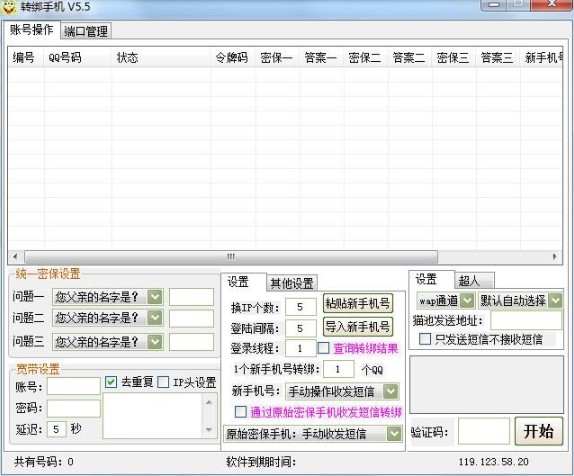Click the table scrollbar left arrow
Screen dimensions: 574x476
pos(15,256)
